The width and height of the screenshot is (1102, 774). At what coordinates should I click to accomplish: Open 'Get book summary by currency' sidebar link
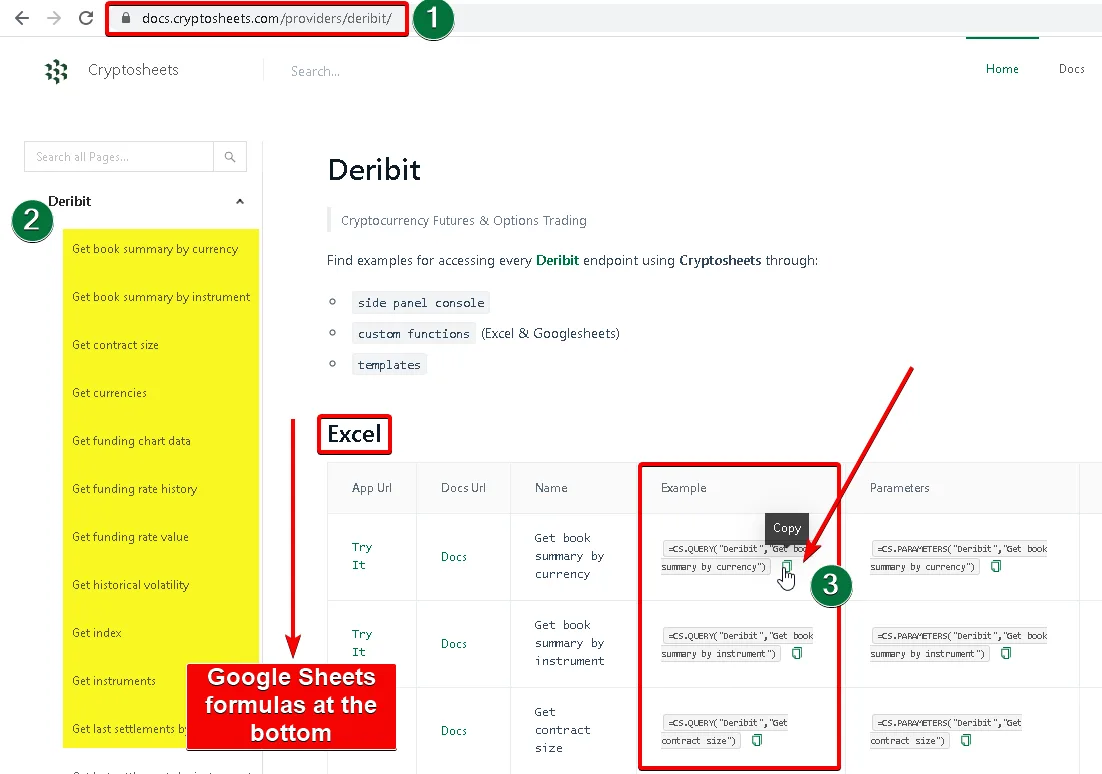click(x=155, y=249)
